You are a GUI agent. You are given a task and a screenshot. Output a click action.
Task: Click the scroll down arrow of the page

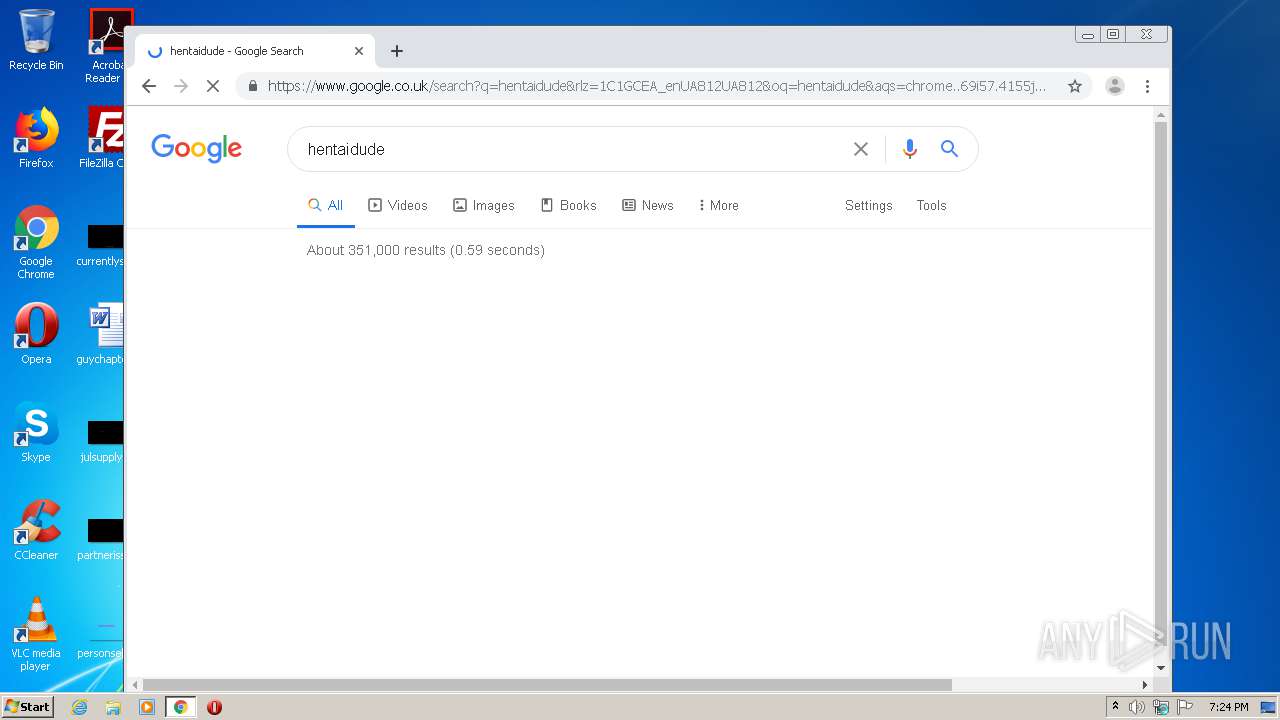click(x=1161, y=668)
